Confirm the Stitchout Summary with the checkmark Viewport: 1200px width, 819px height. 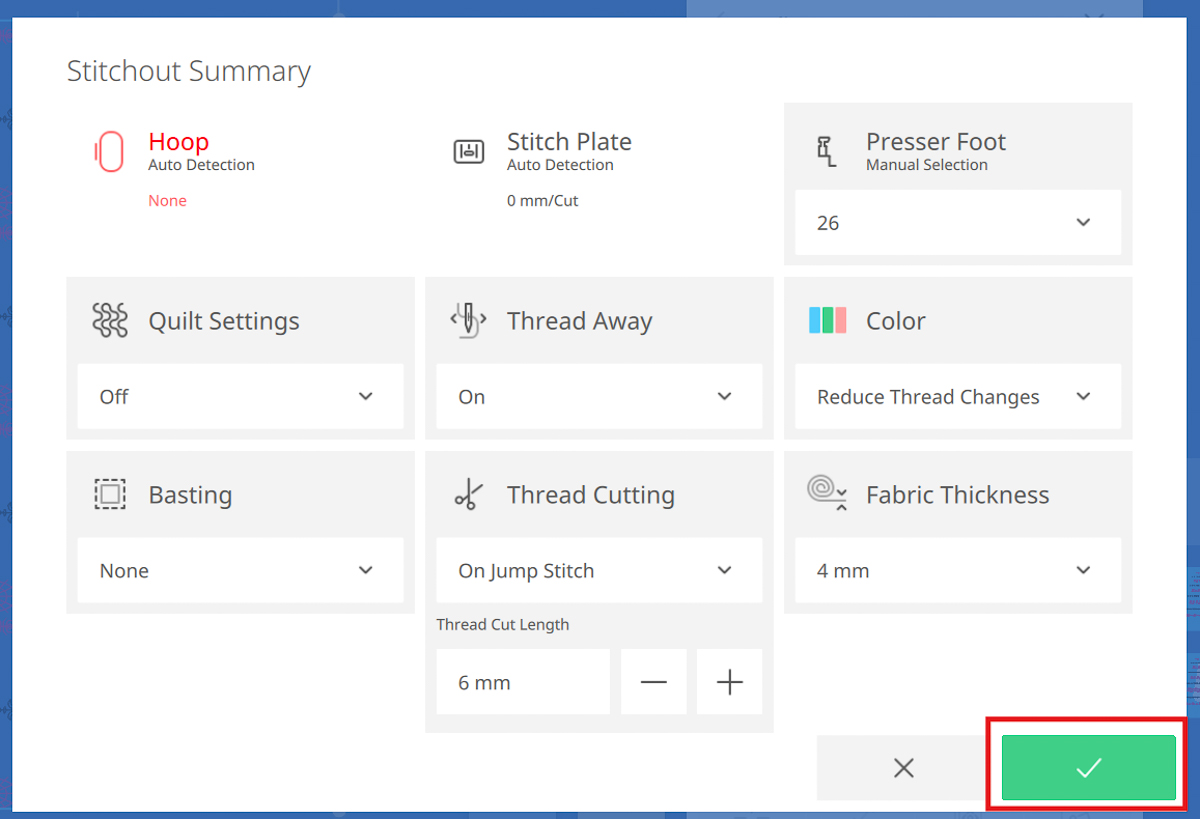click(x=1087, y=767)
